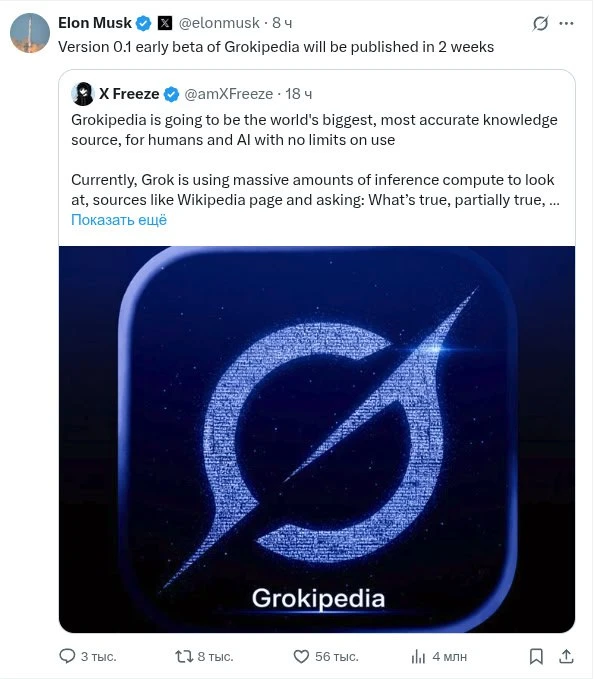The image size is (604, 679).
Task: Click the reply speech bubble icon
Action: click(68, 656)
